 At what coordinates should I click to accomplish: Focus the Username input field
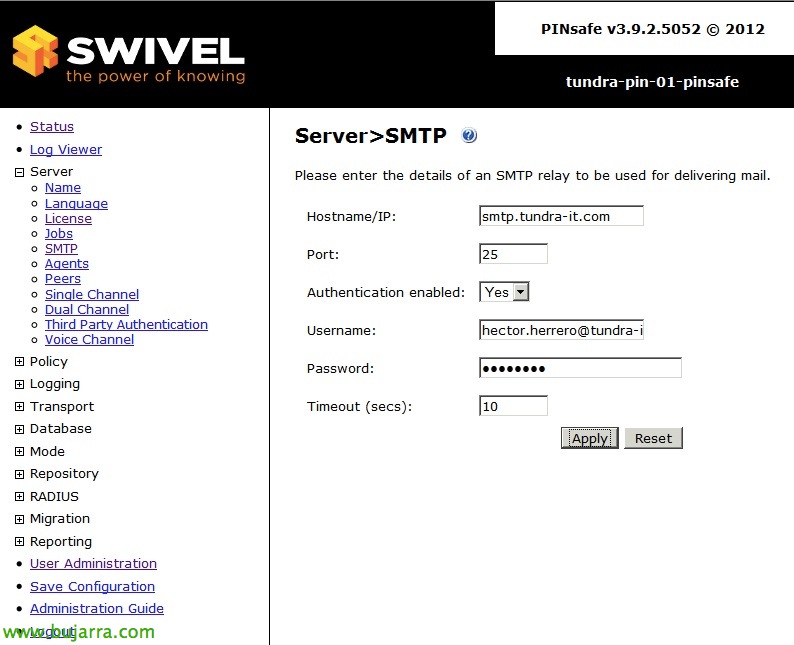pyautogui.click(x=561, y=330)
